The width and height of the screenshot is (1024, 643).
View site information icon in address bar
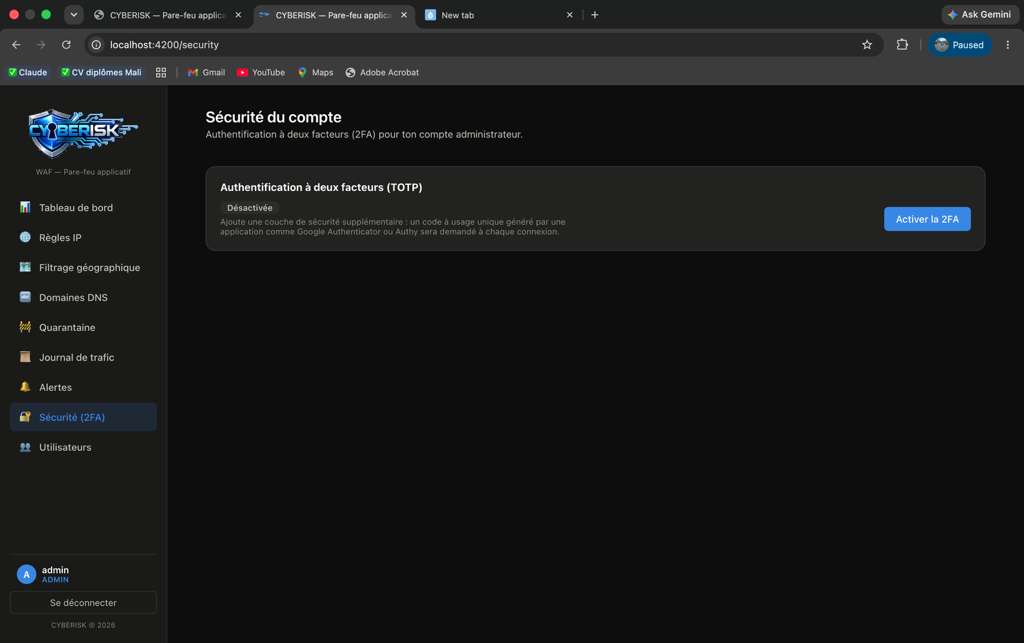point(96,44)
